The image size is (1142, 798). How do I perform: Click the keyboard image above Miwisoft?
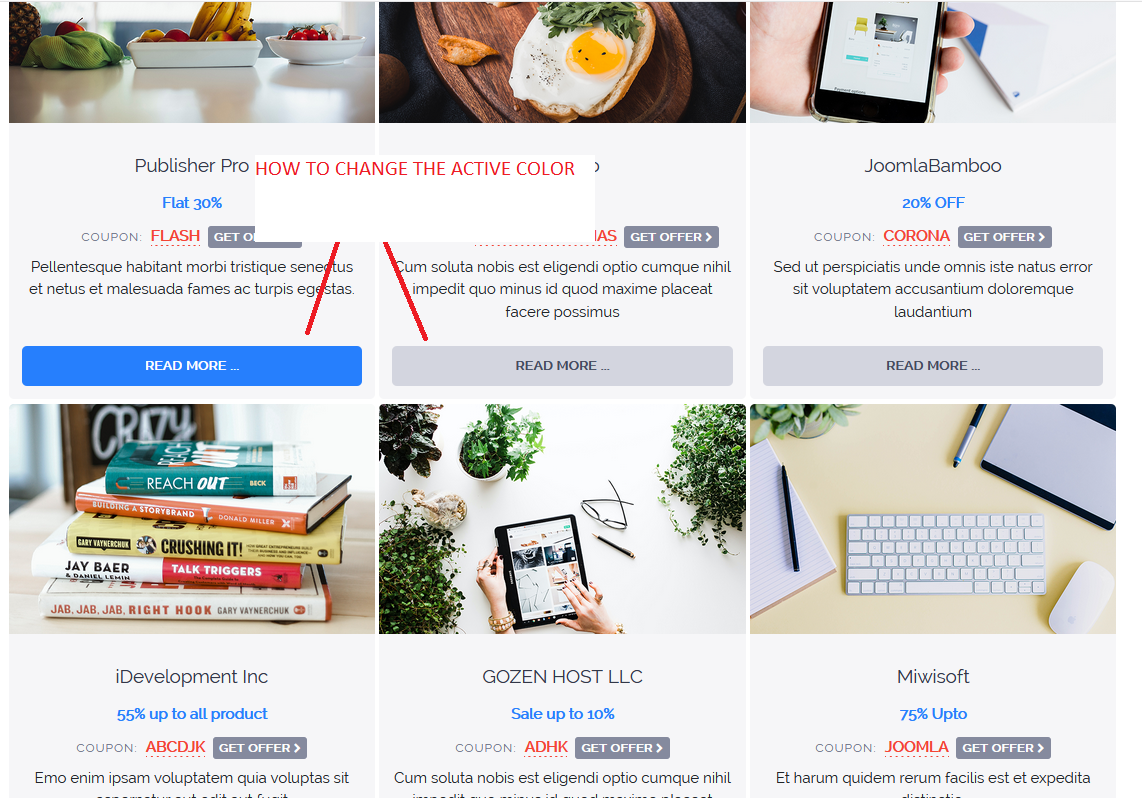tap(933, 518)
